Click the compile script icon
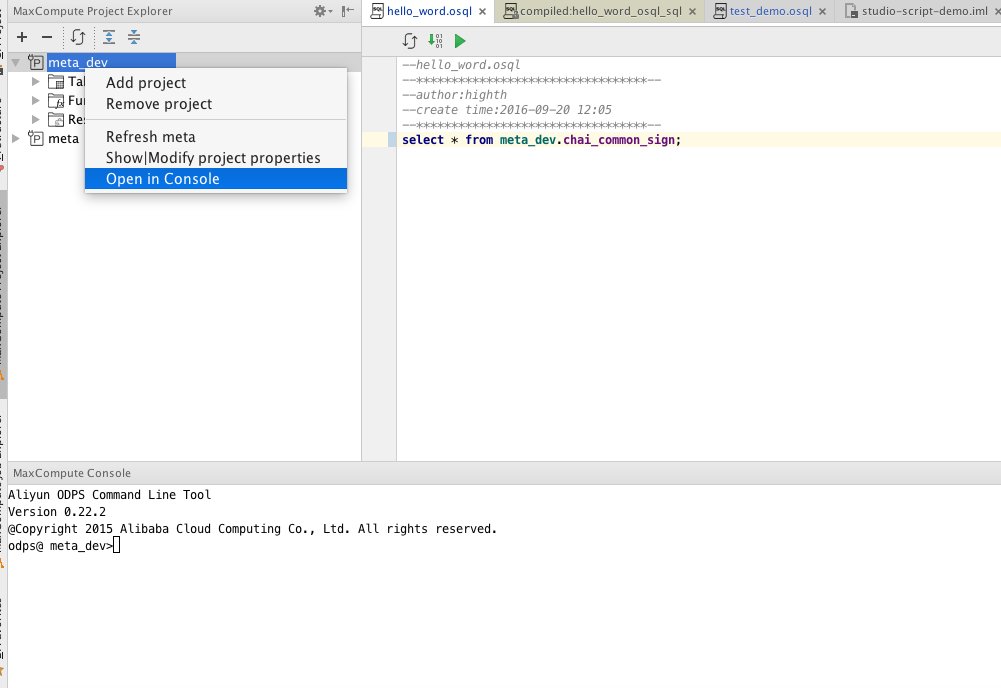This screenshot has width=1001, height=688. (435, 41)
